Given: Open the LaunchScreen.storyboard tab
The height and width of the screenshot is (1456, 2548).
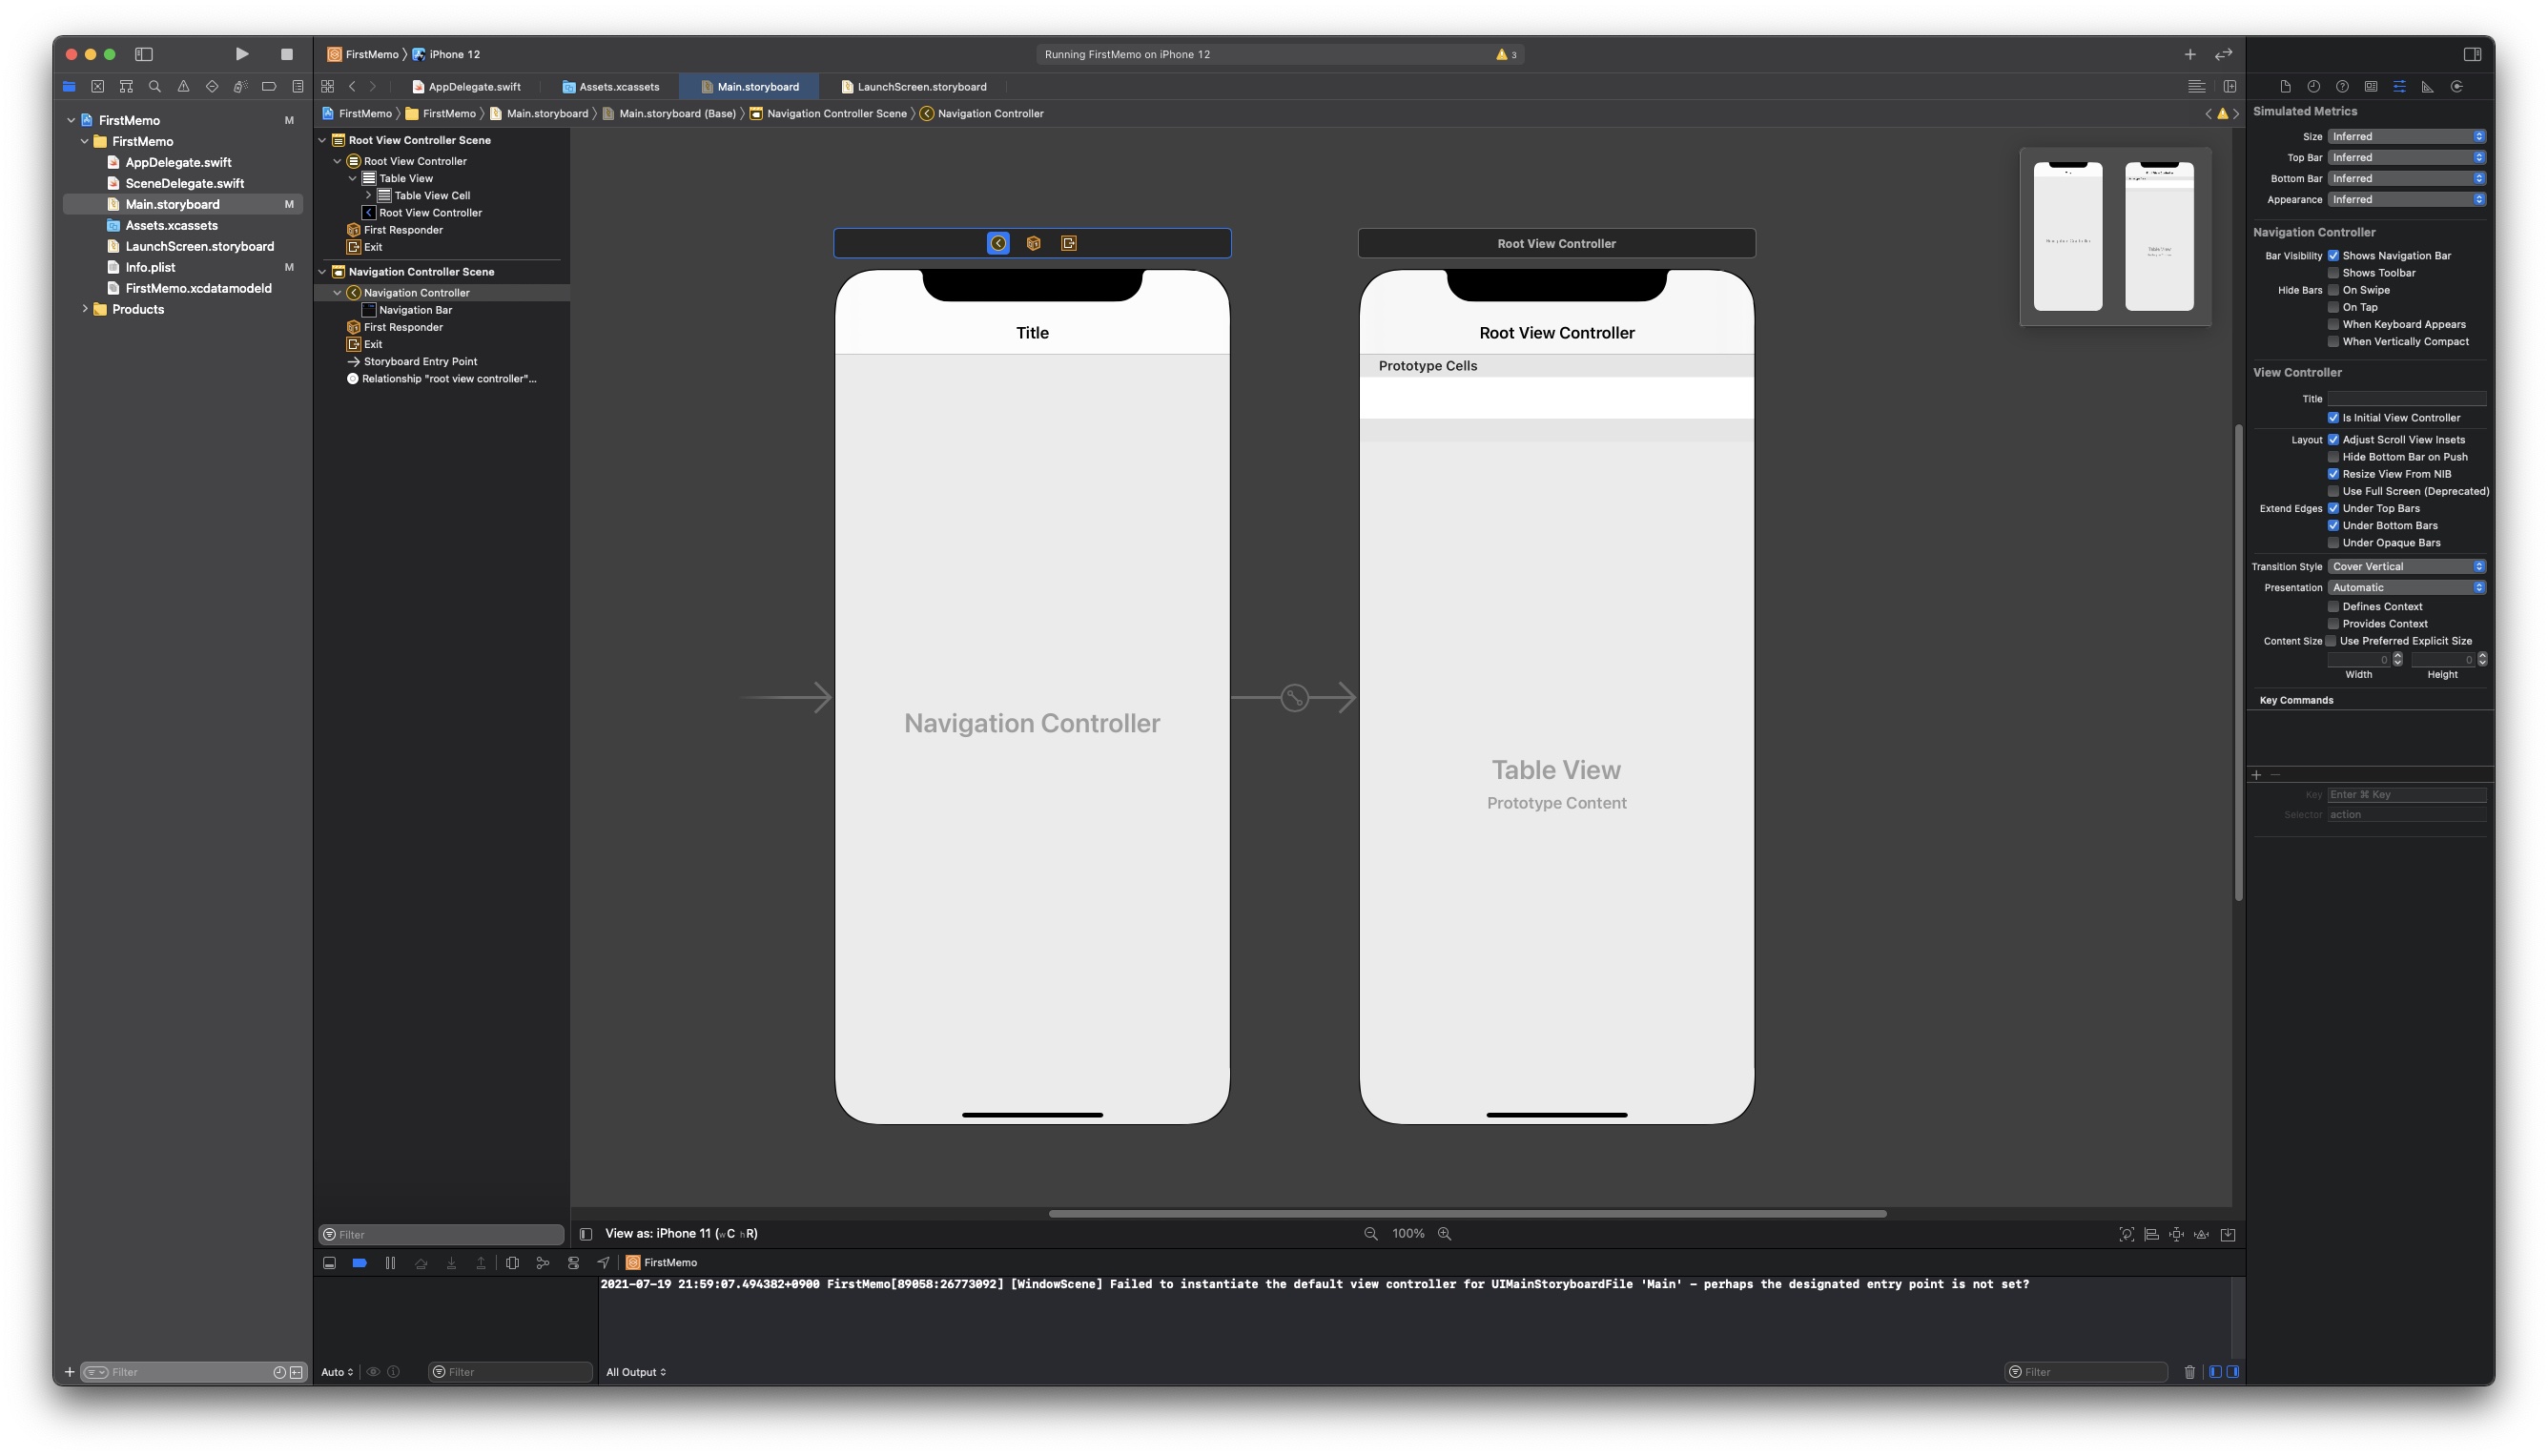Looking at the screenshot, I should 920,87.
